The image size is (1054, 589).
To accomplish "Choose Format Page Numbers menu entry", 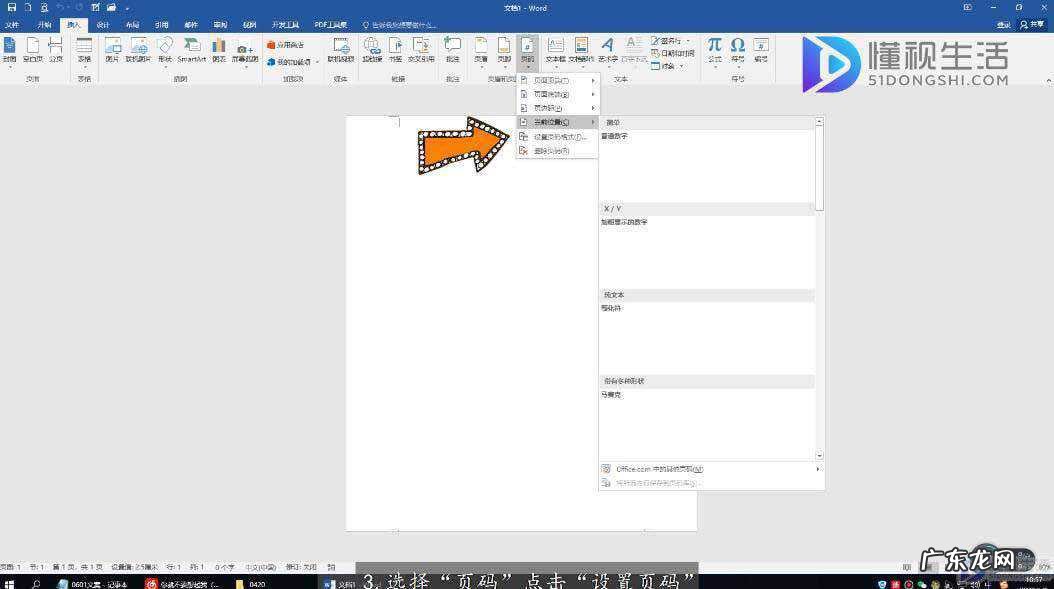I will point(558,136).
